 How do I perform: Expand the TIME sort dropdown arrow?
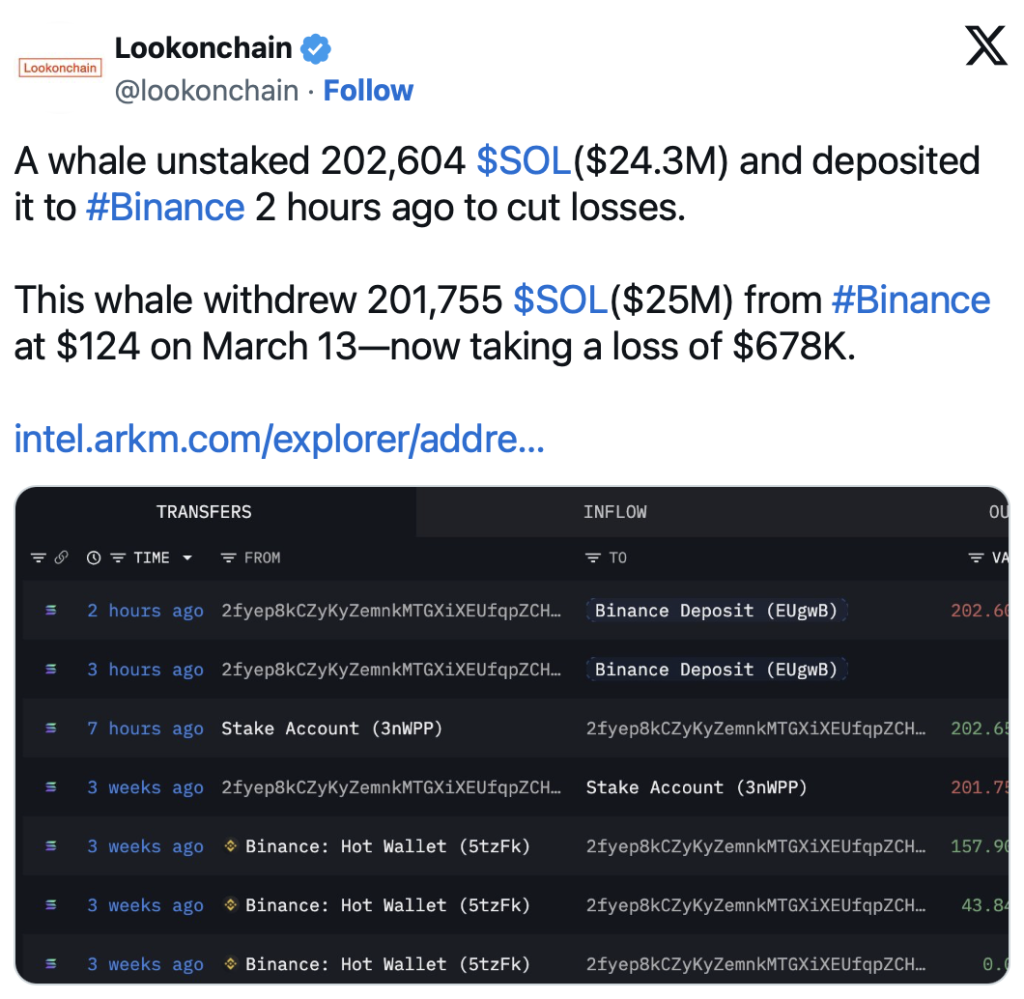[x=187, y=558]
